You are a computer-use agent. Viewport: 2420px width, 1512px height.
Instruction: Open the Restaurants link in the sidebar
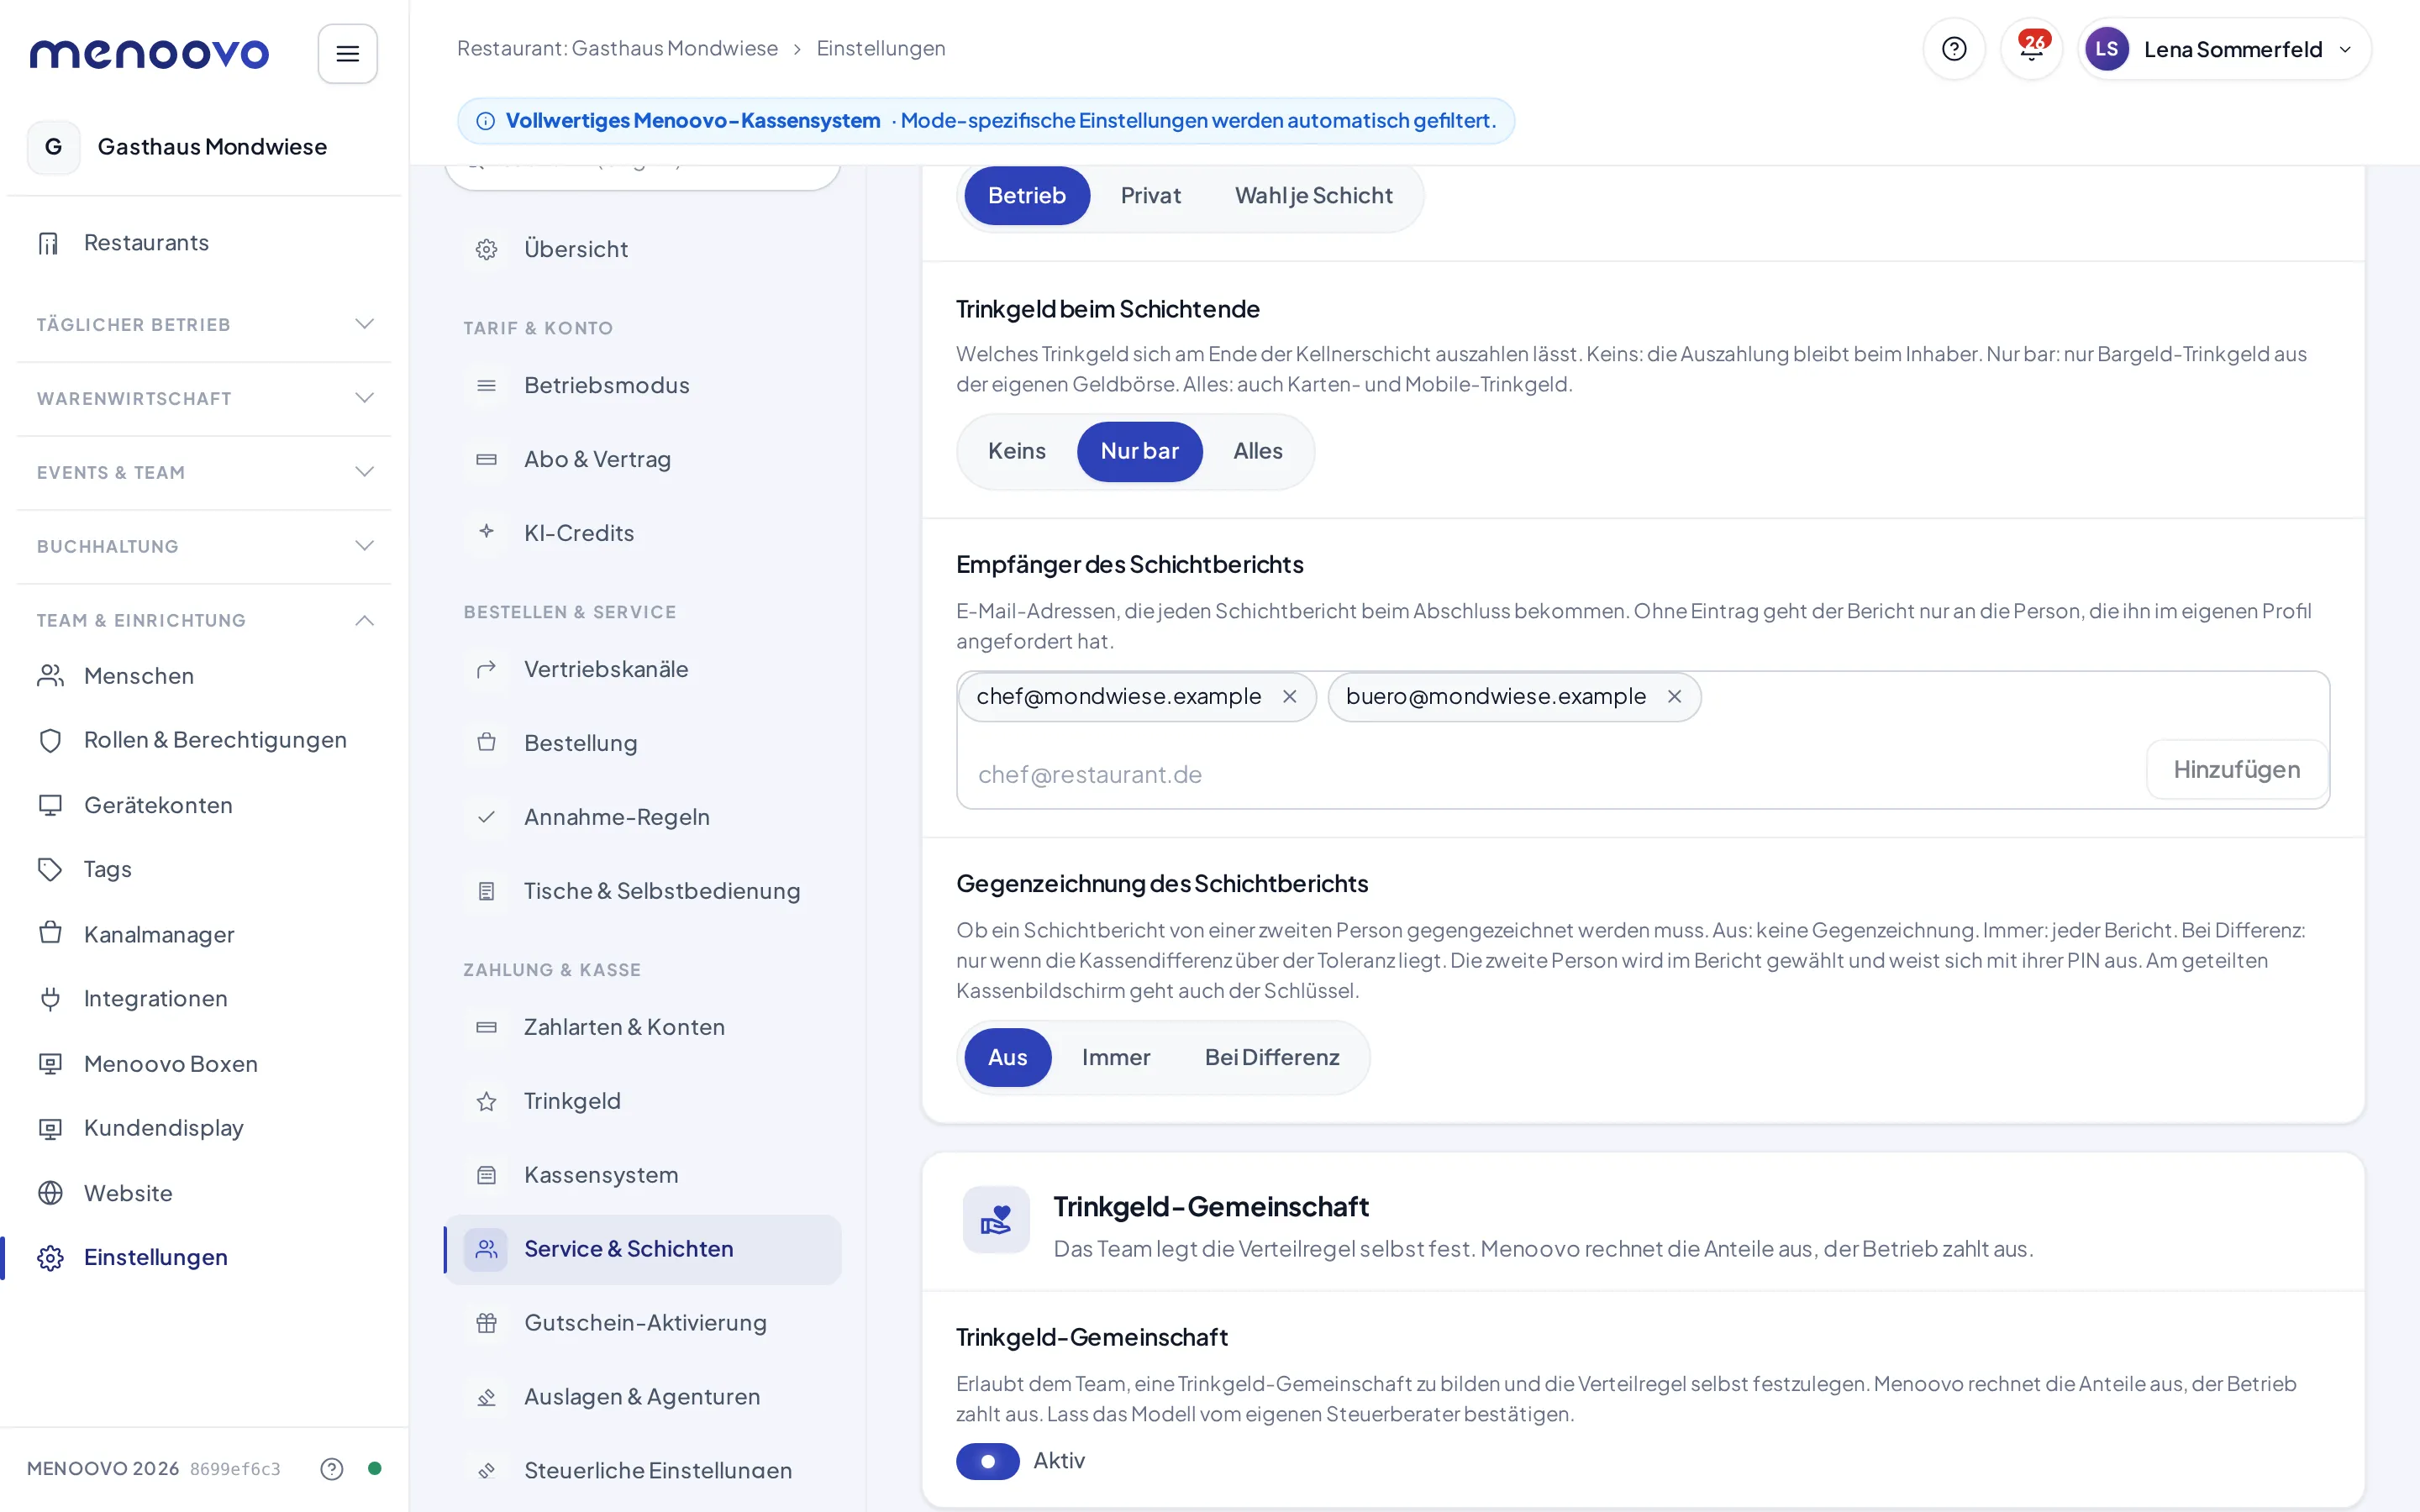[x=204, y=243]
